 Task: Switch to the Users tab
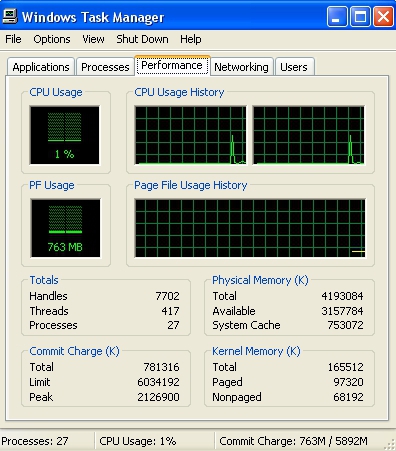(x=294, y=67)
